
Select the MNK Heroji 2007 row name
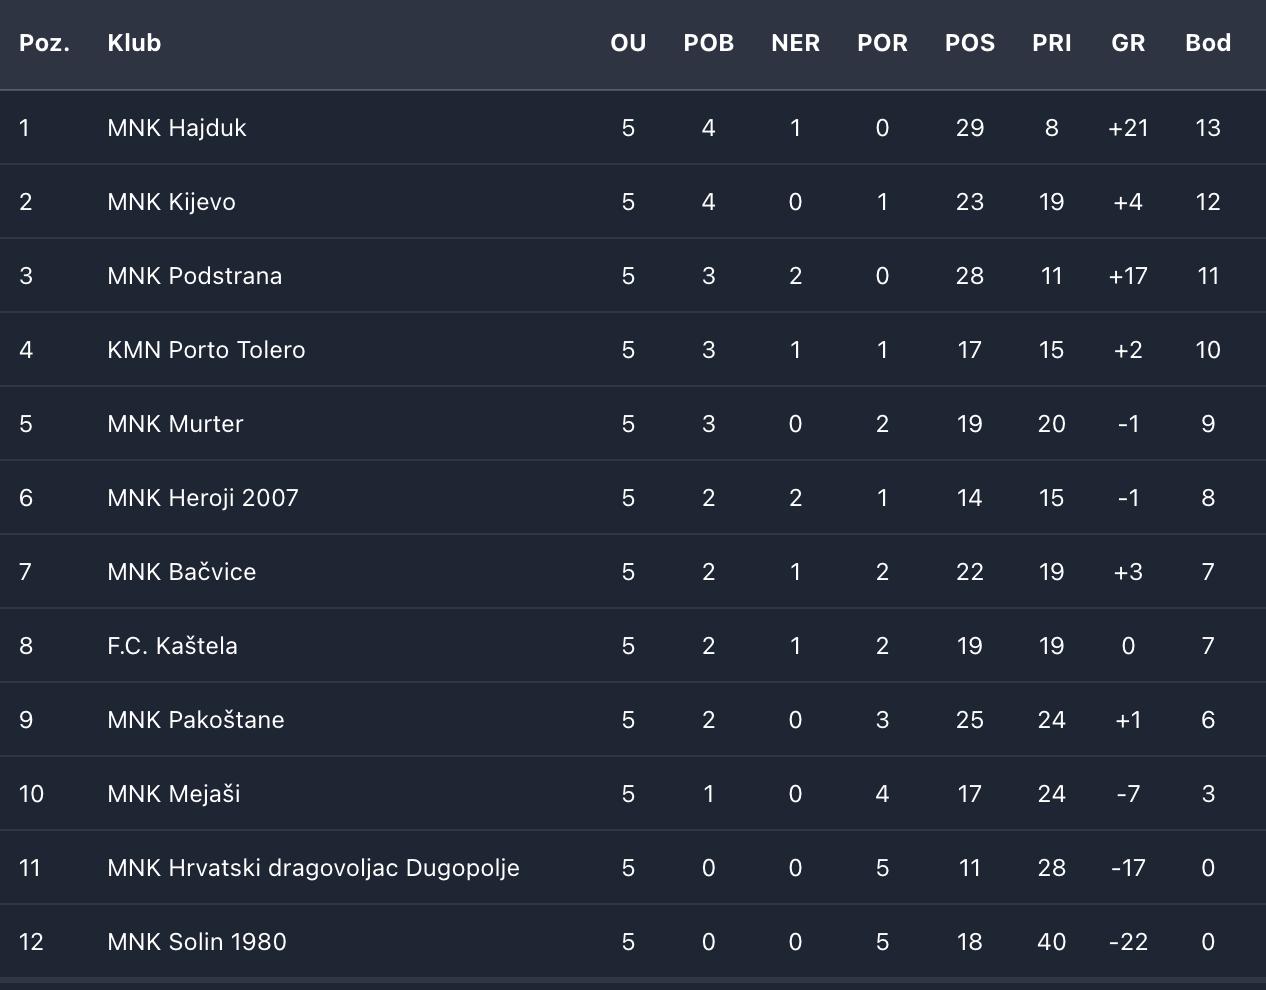coord(203,498)
